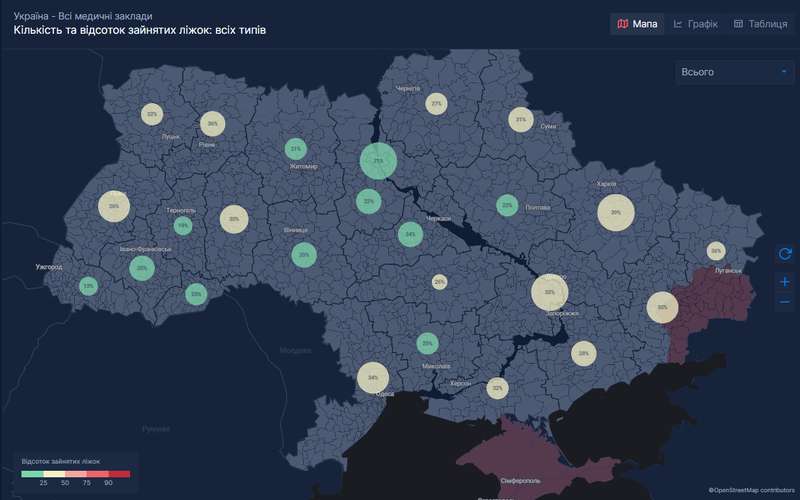Click the map reset/refresh icon

(785, 254)
